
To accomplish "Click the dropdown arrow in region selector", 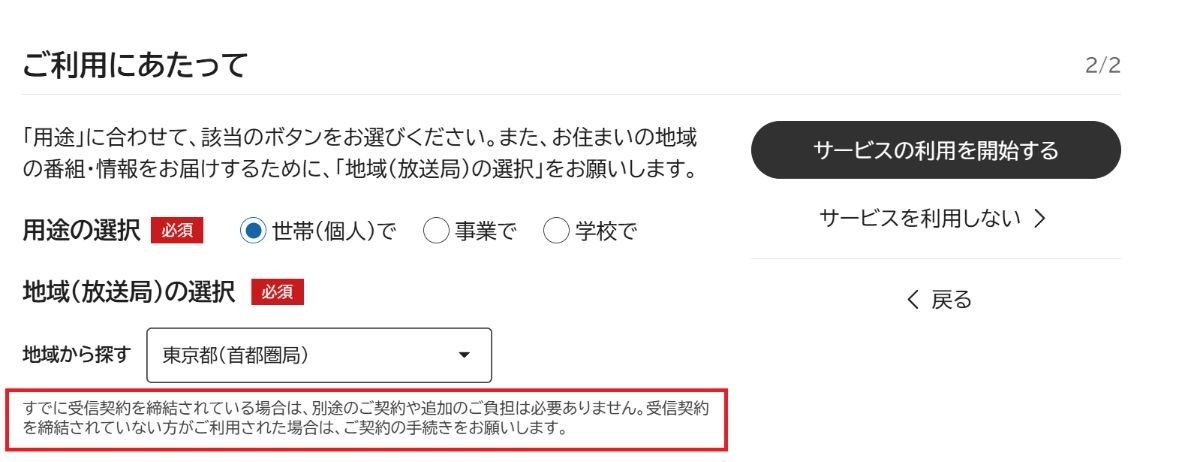I will (463, 355).
